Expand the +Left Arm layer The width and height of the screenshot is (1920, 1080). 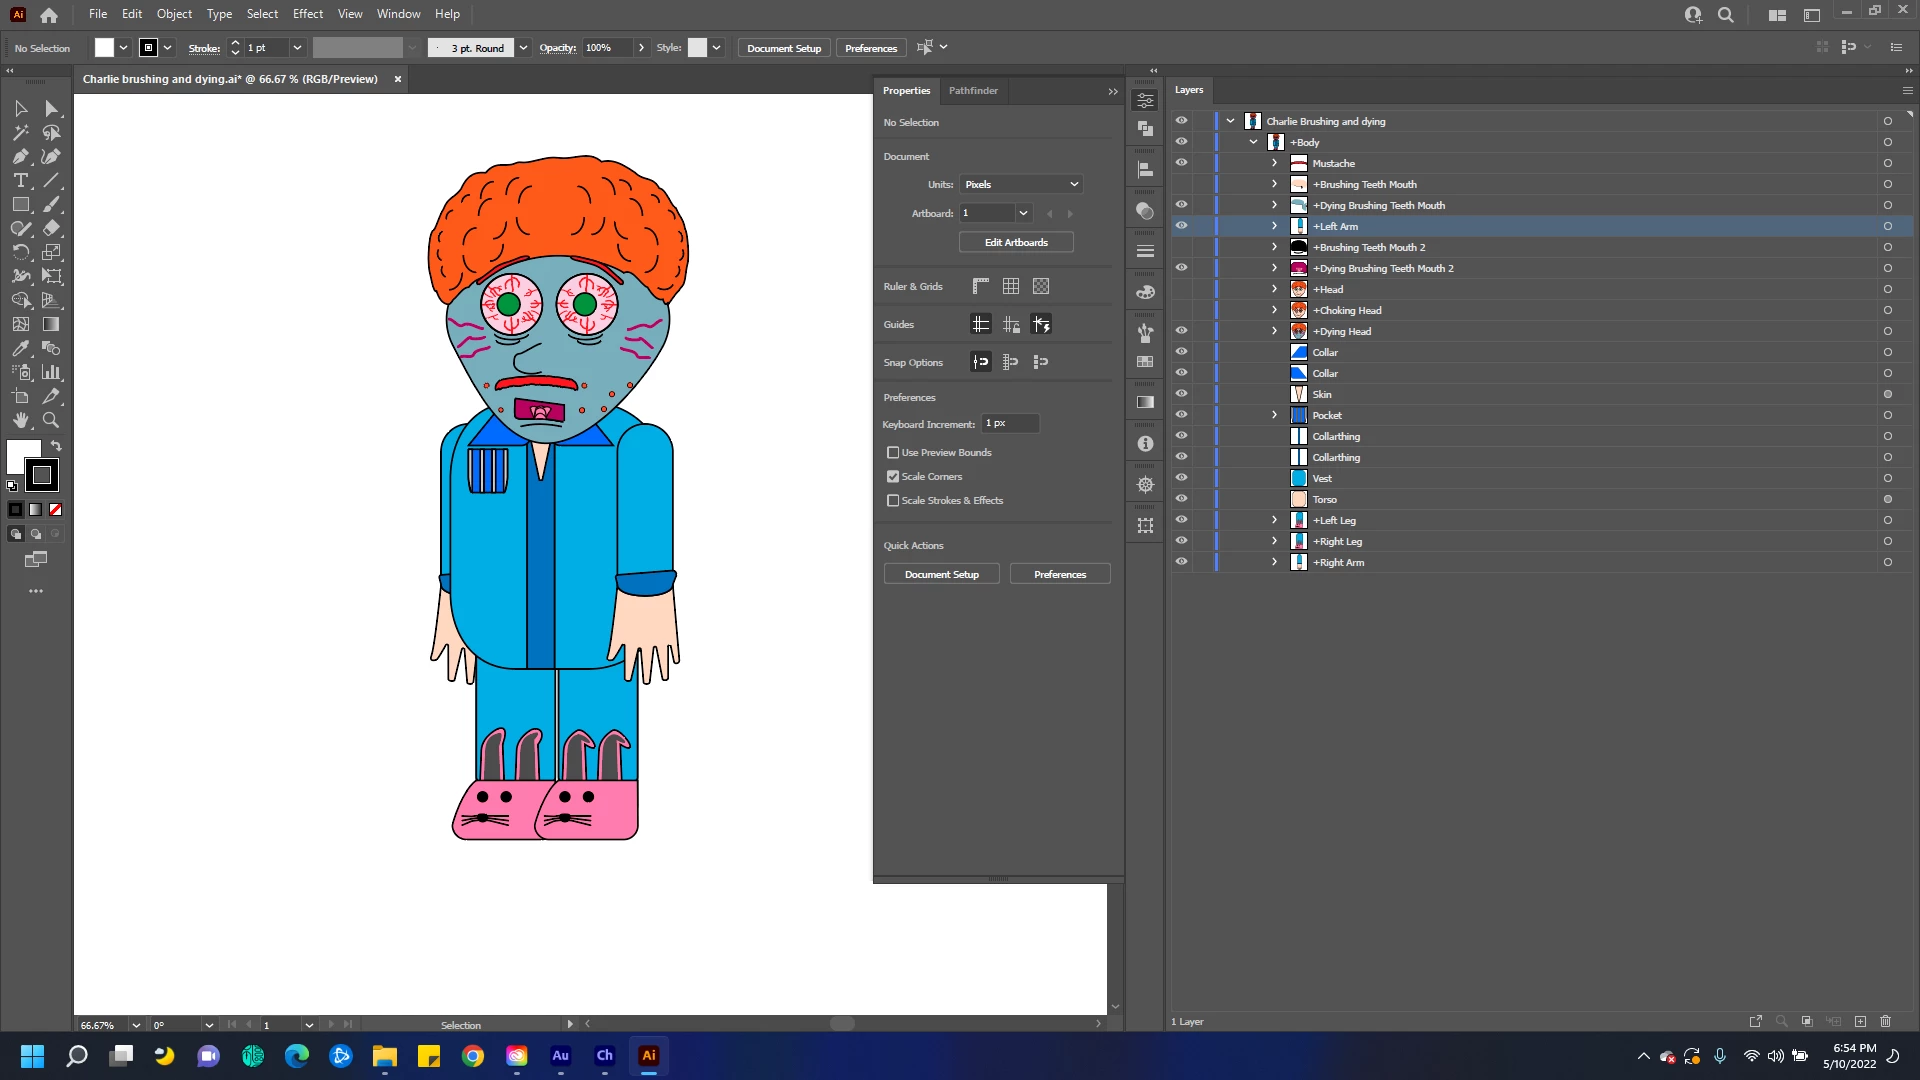(1274, 226)
